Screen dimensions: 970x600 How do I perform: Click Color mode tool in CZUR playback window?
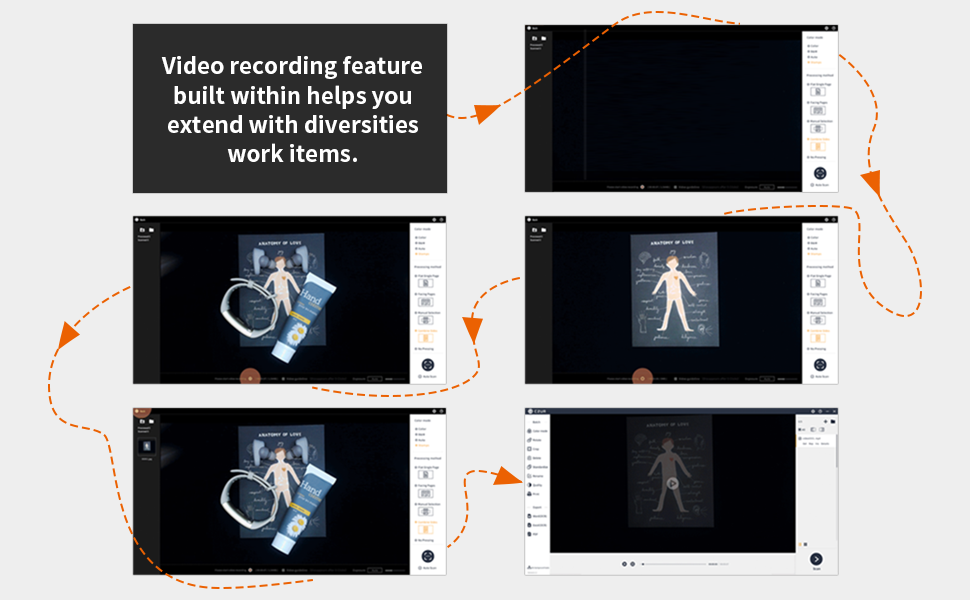[537, 431]
